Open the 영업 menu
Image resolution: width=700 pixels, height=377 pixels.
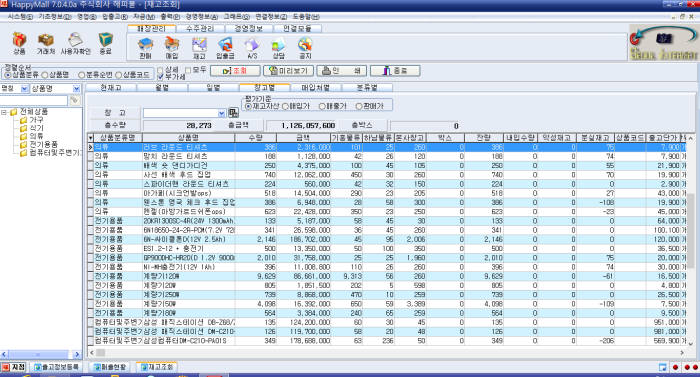click(86, 17)
